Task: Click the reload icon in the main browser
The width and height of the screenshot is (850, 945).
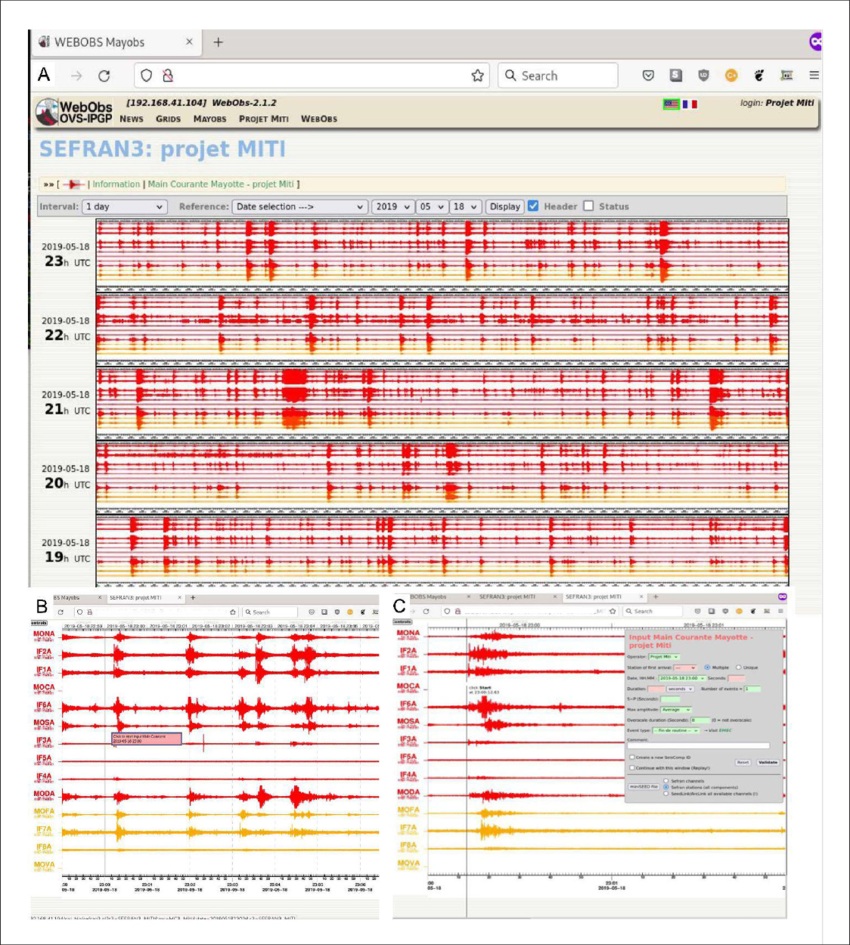Action: click(x=104, y=76)
